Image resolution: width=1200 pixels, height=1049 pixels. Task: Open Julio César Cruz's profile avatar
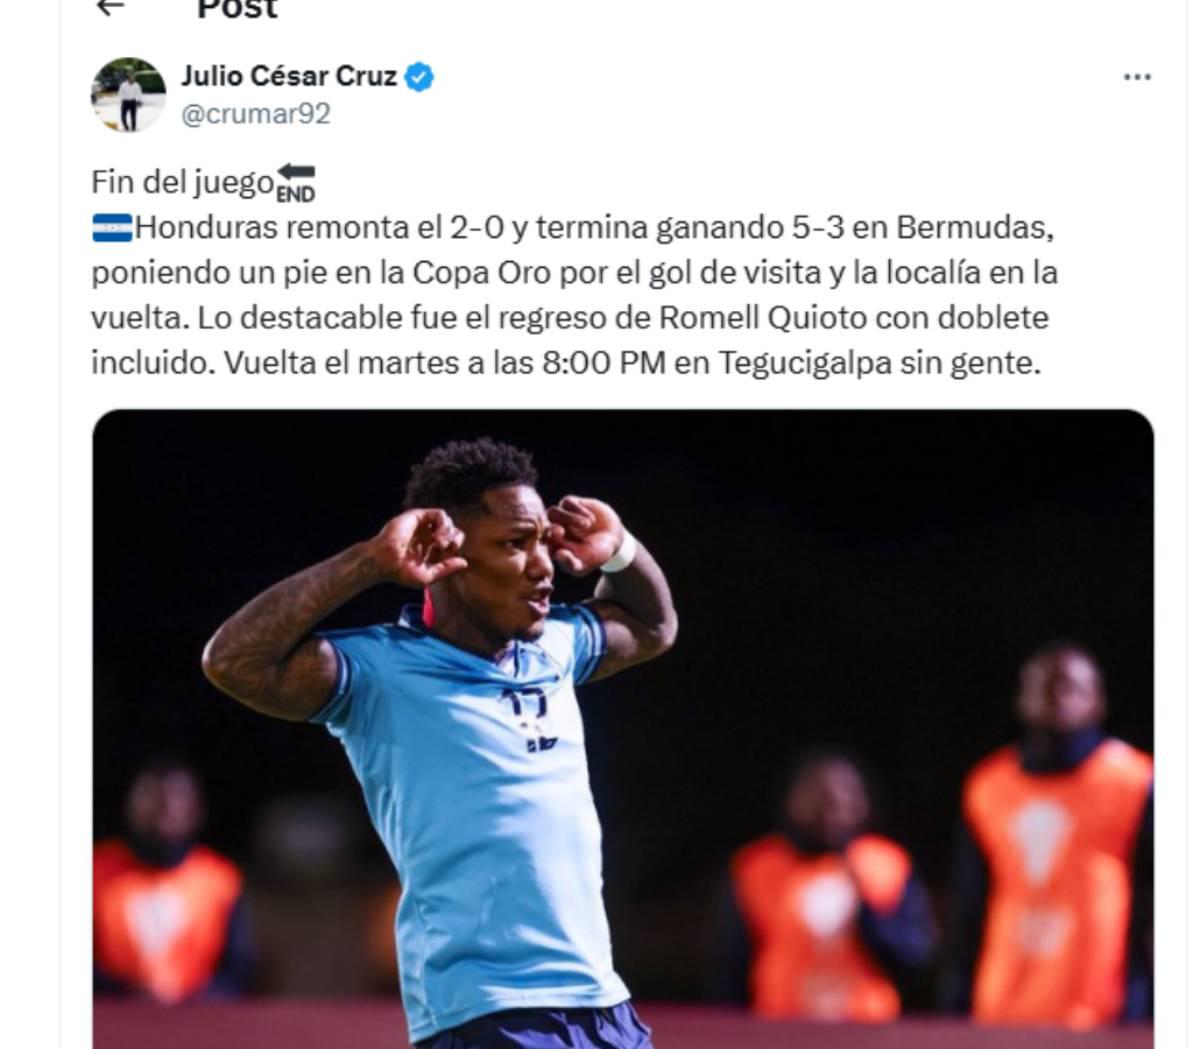coord(129,94)
